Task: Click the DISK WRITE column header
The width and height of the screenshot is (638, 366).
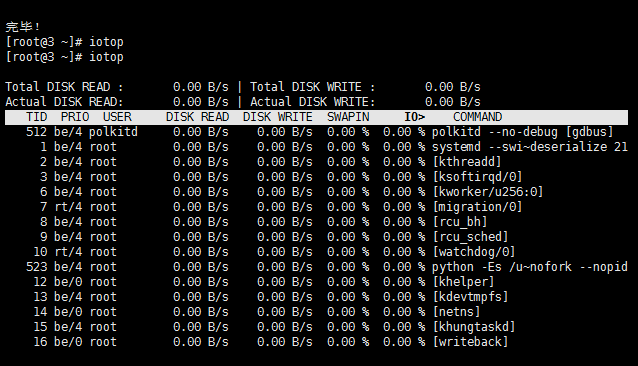Action: click(x=278, y=117)
